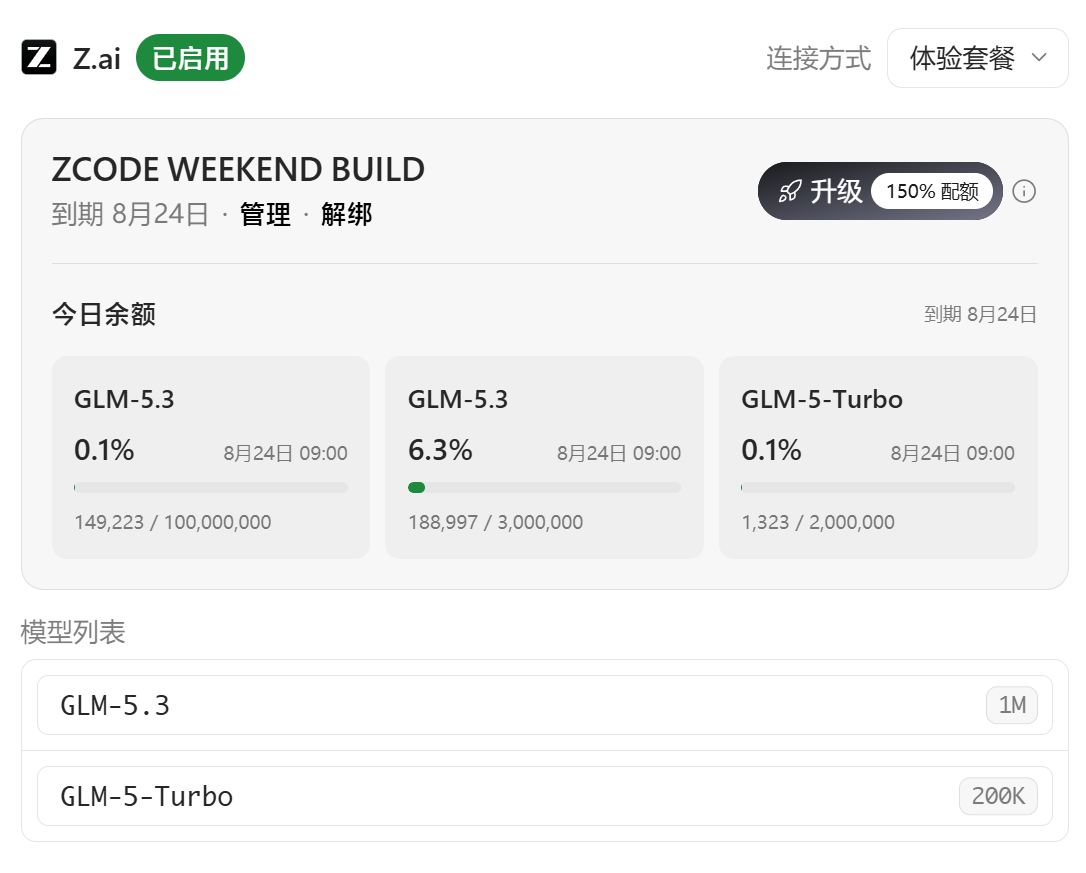Click the 6.3% percentage text
Screen dimensions: 1086x873
(x=440, y=450)
